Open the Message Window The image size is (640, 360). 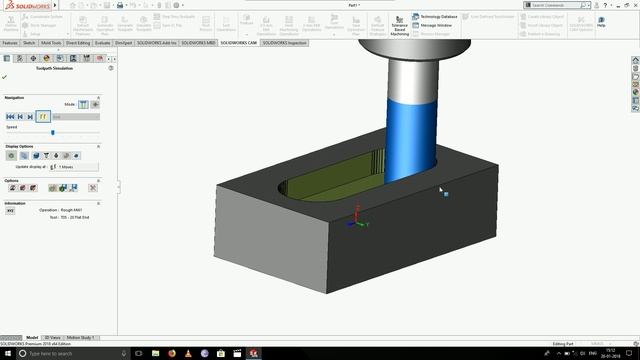pyautogui.click(x=432, y=25)
